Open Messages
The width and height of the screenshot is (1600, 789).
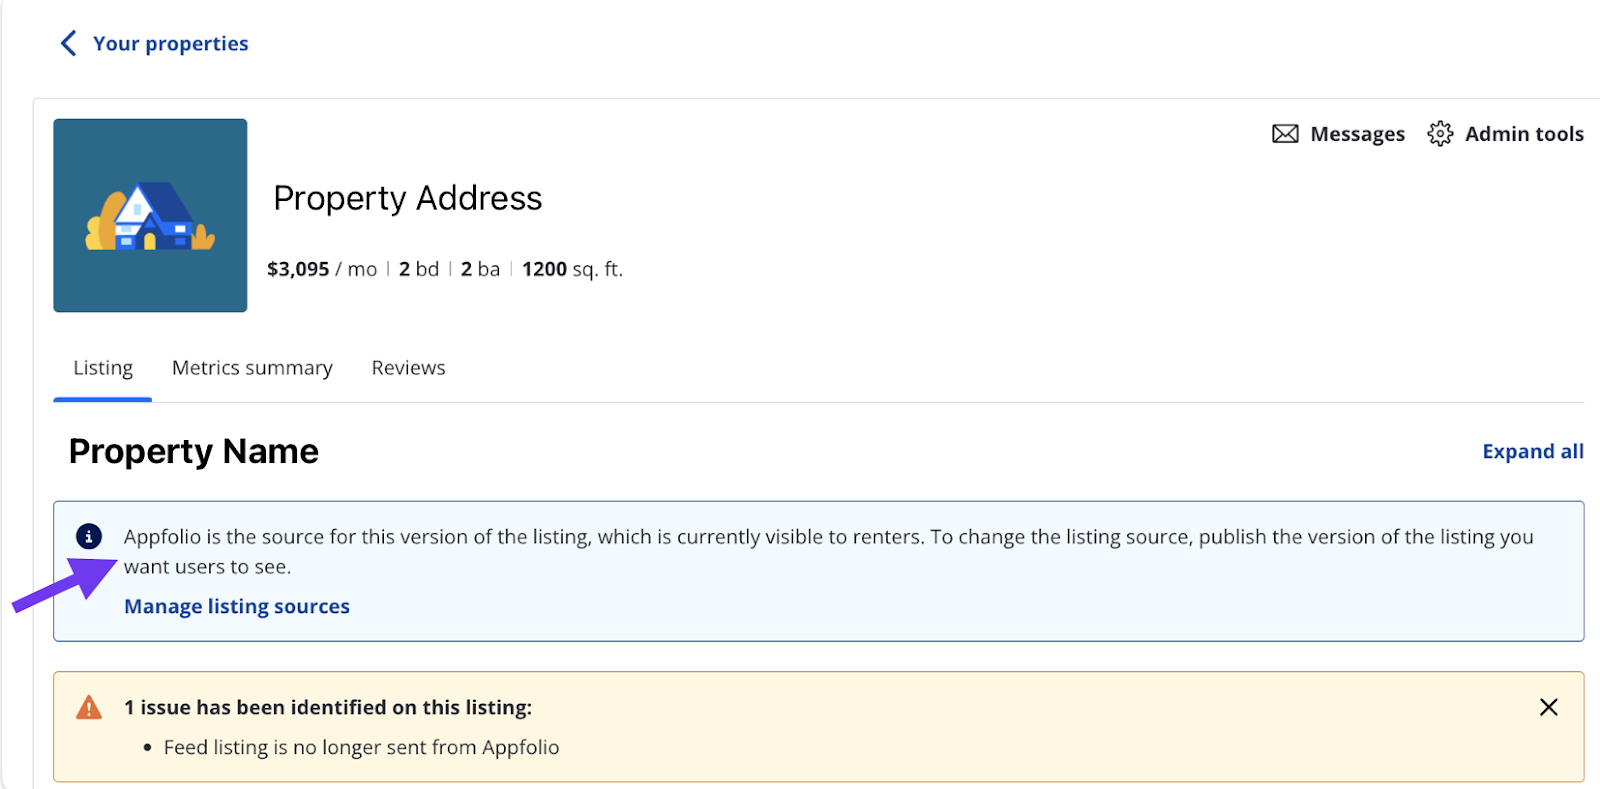[1357, 134]
